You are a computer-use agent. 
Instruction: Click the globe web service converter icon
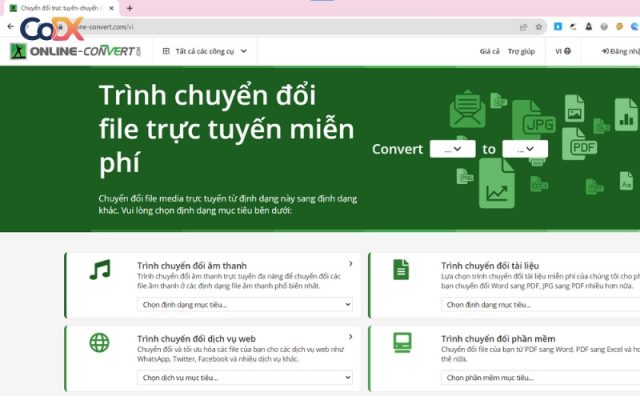click(100, 342)
